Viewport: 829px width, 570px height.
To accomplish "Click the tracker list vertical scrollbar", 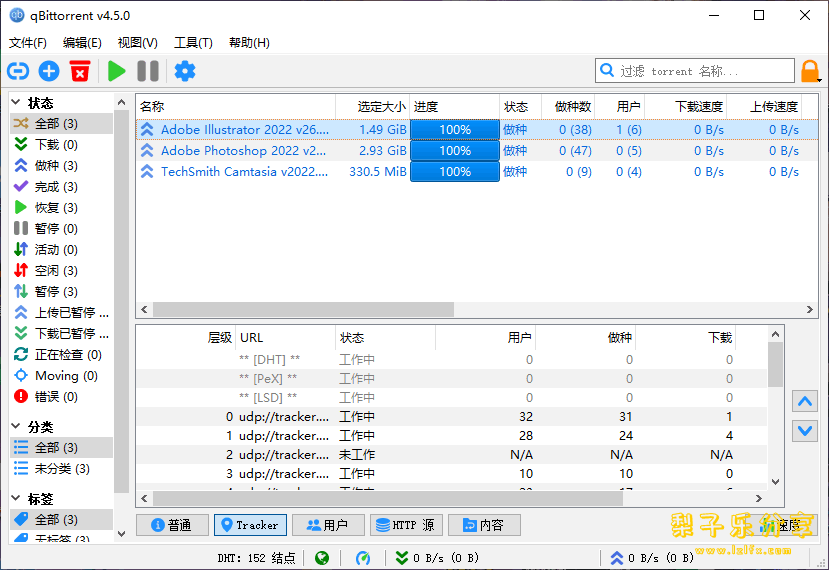I will pos(775,364).
